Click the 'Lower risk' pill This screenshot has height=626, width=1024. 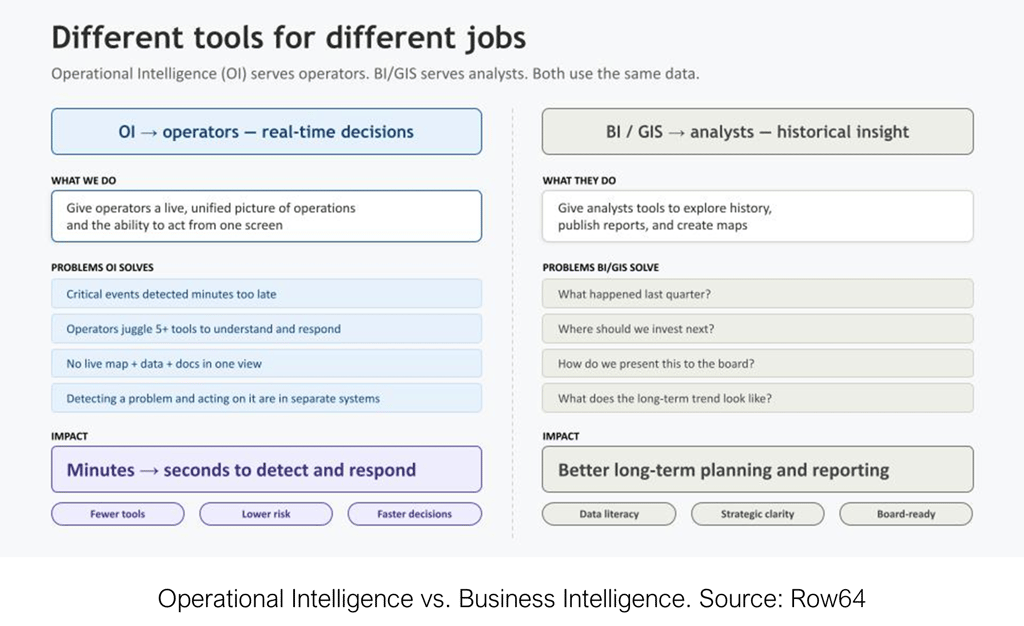(266, 514)
